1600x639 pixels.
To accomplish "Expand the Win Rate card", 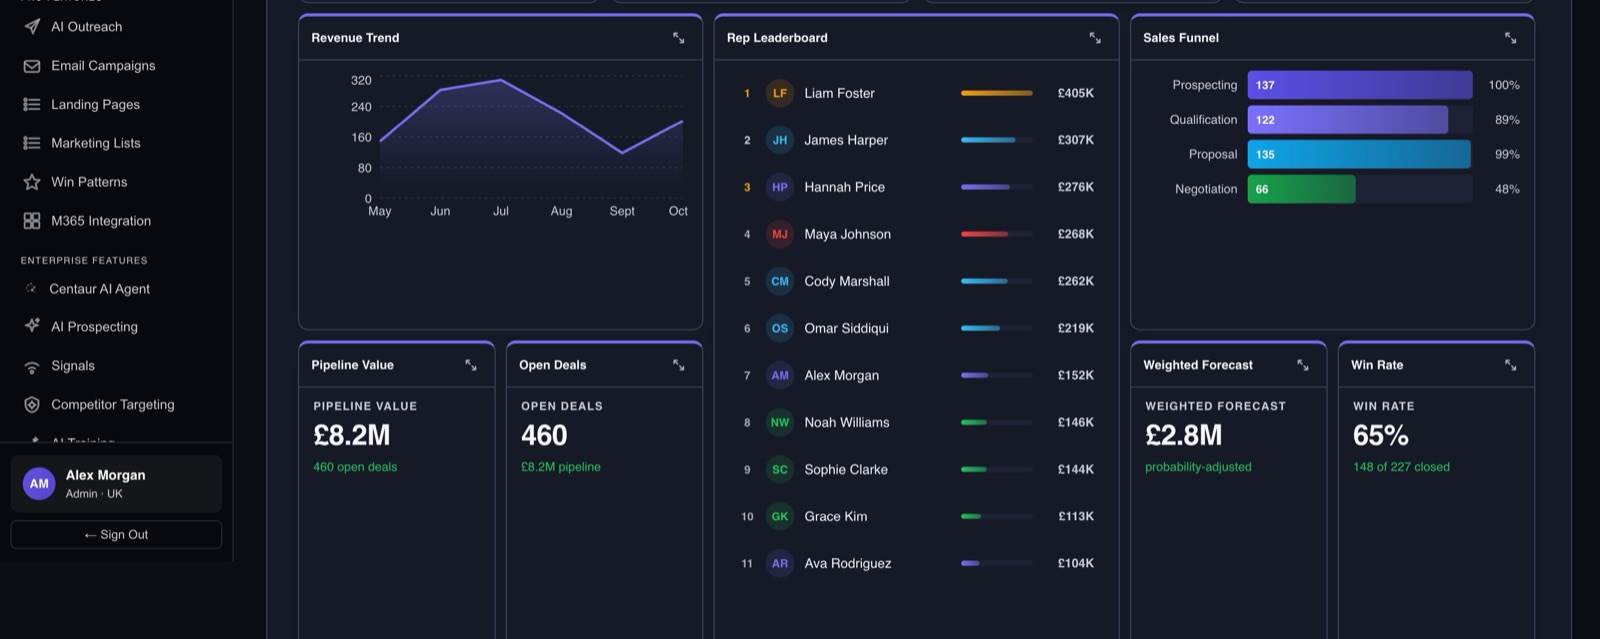I will [x=1511, y=365].
